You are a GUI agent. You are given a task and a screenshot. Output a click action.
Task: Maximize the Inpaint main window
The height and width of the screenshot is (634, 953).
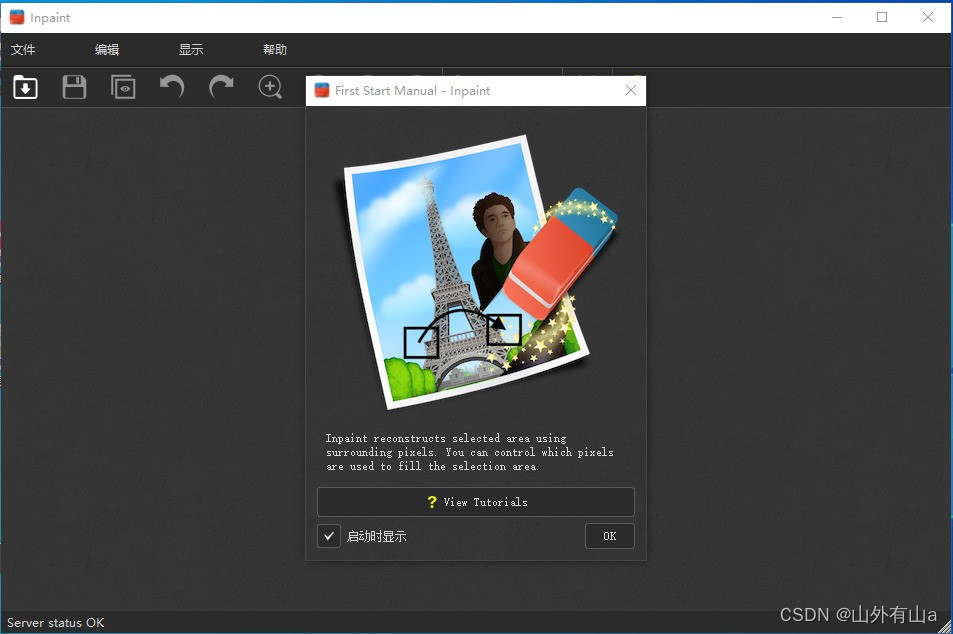(882, 17)
